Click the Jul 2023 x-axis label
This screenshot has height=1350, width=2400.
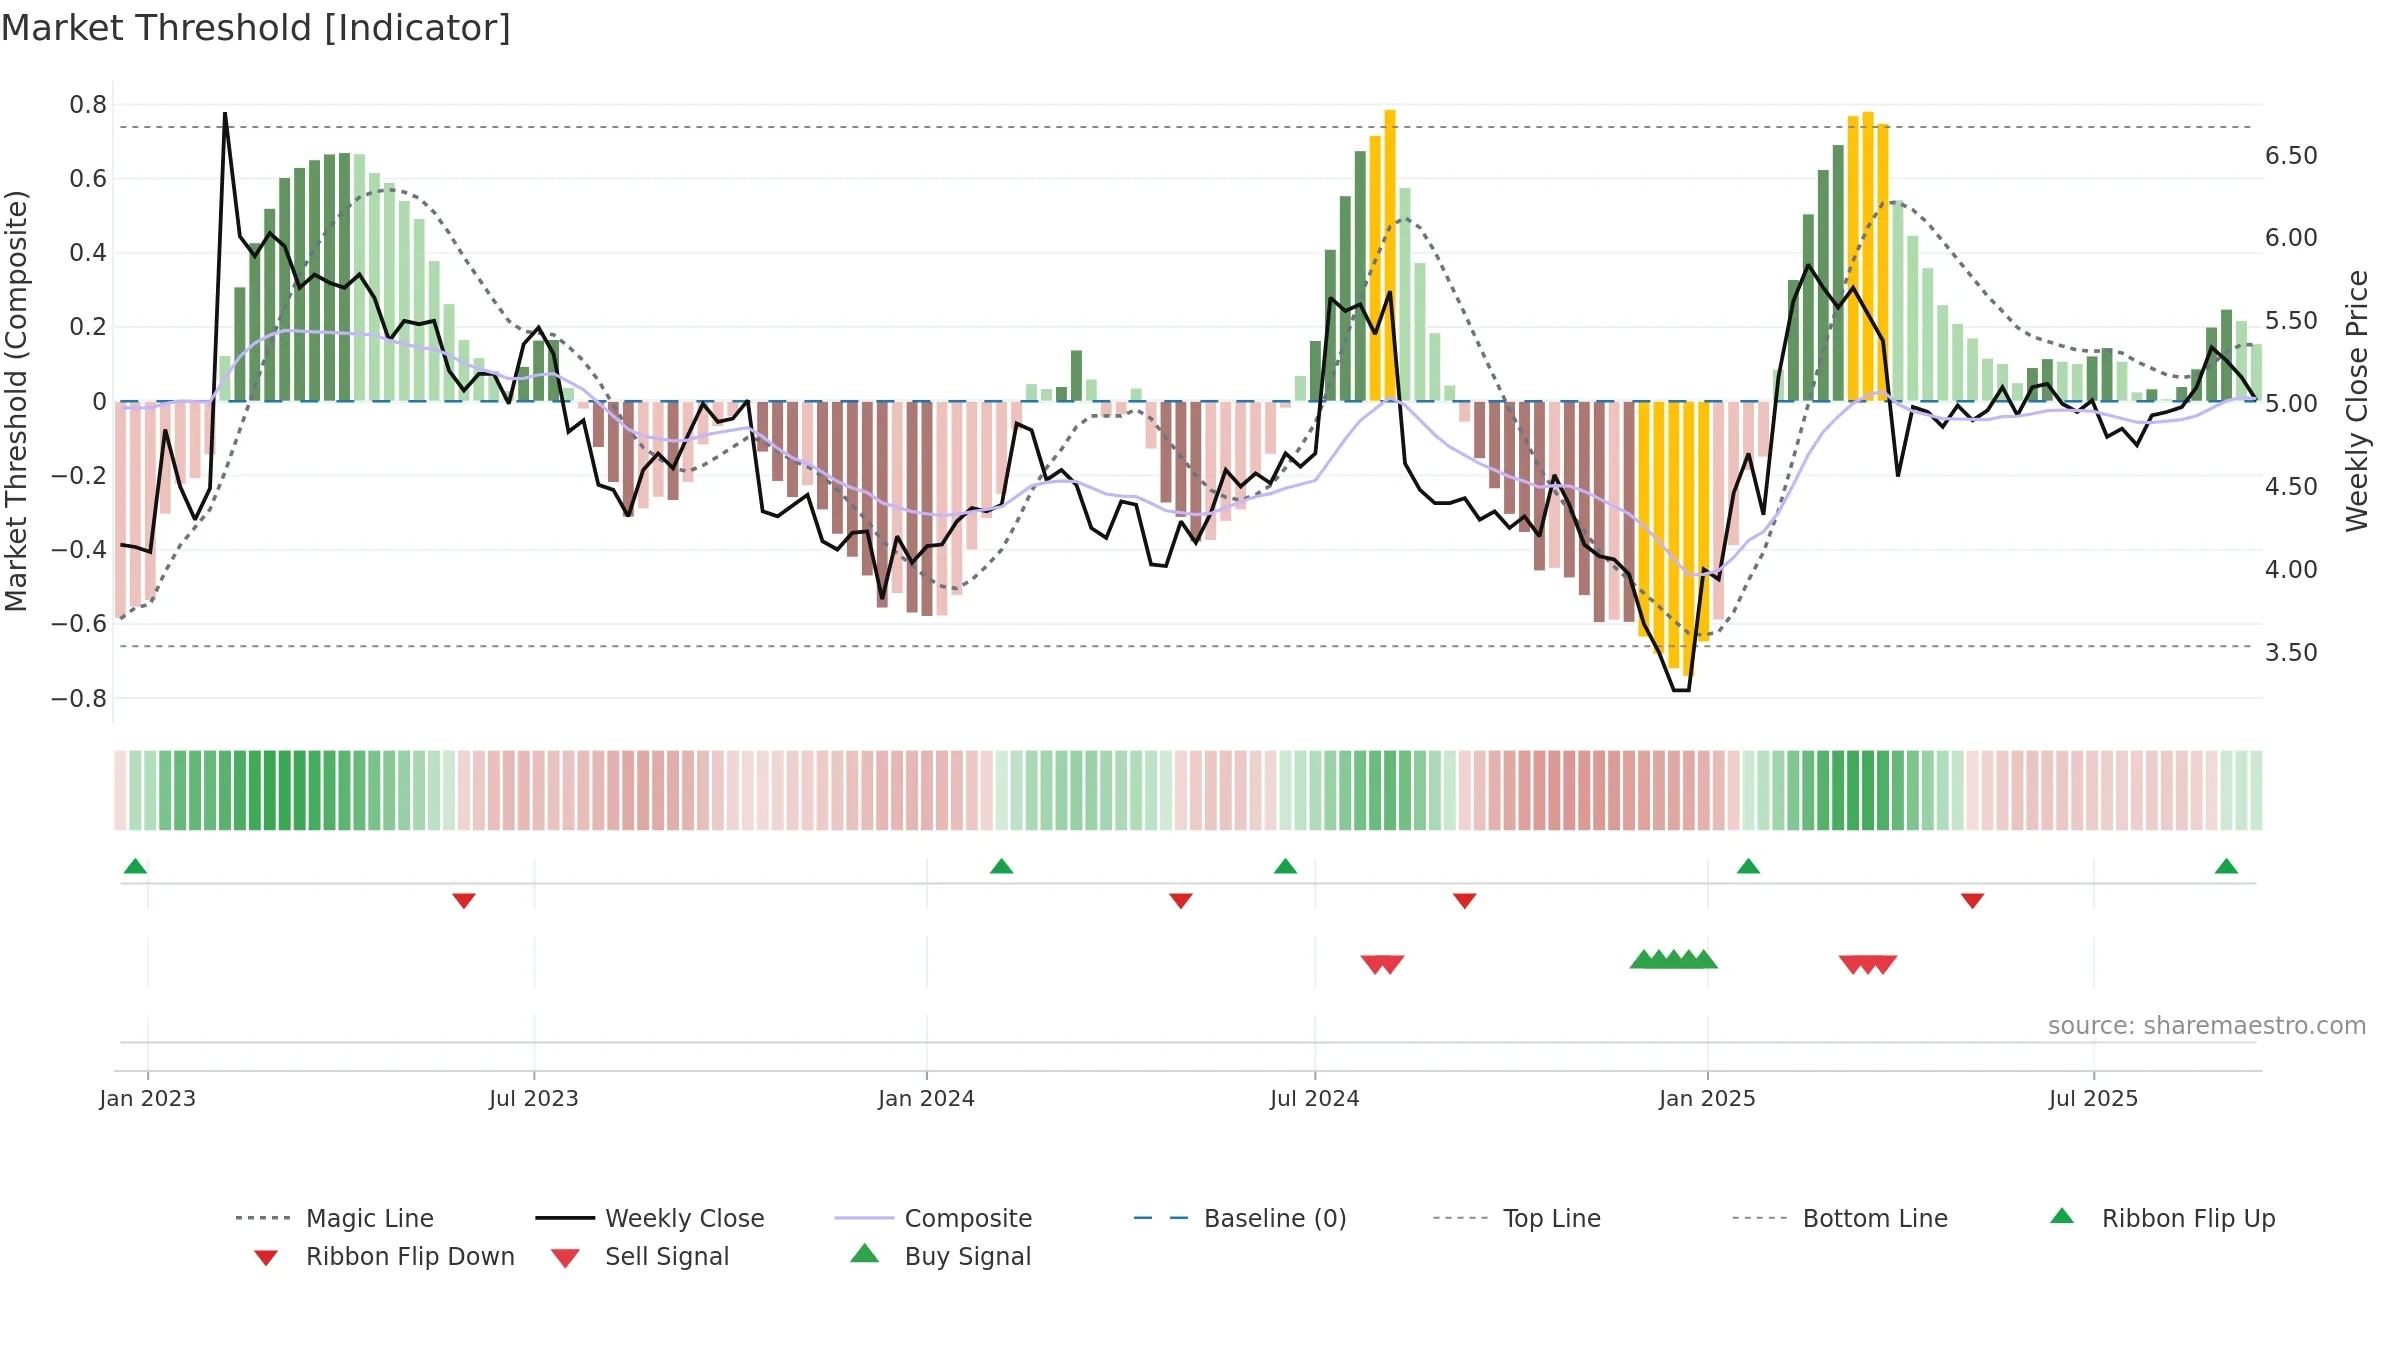point(534,1098)
